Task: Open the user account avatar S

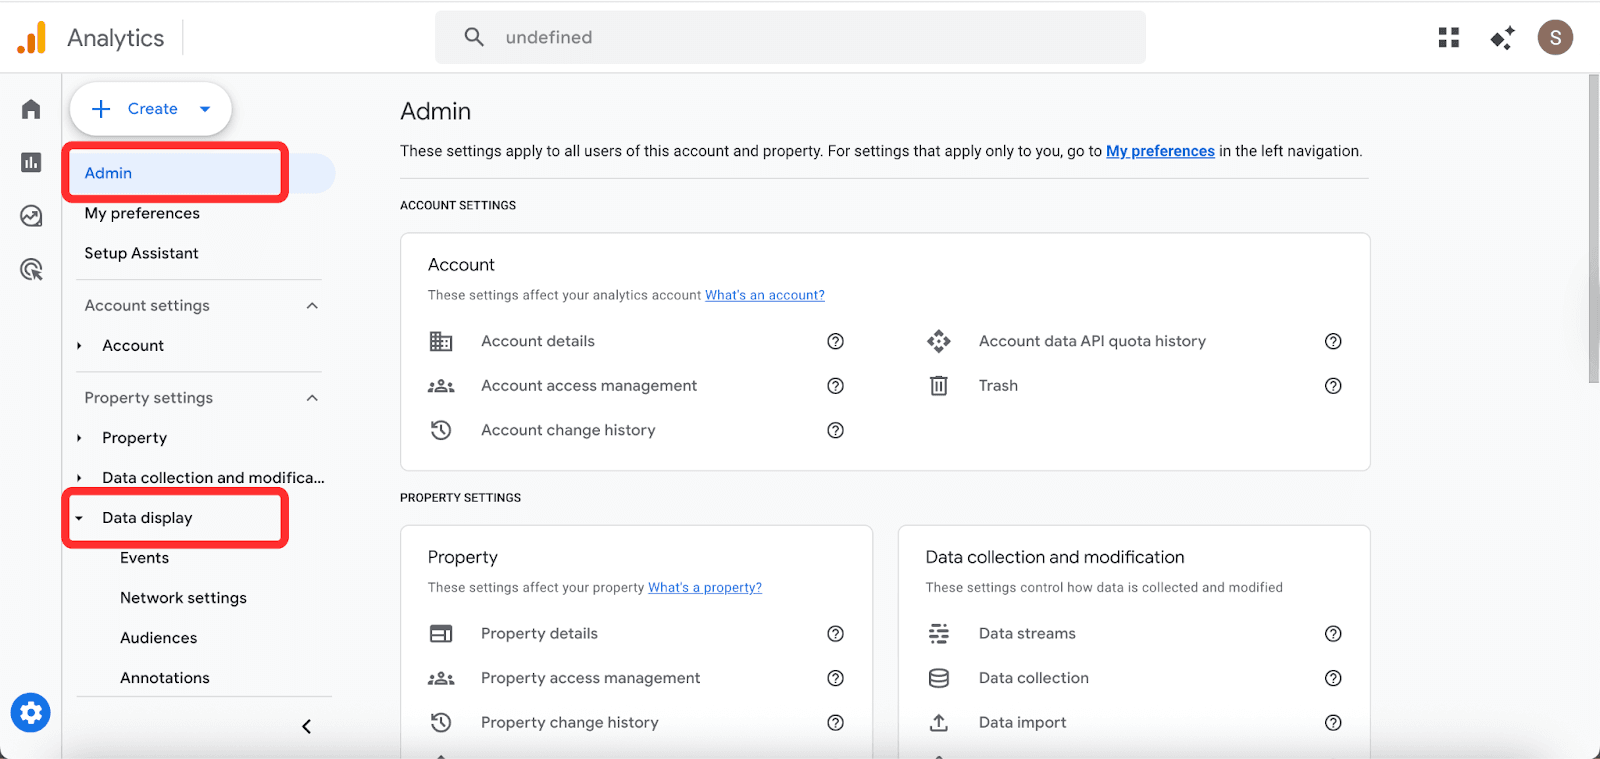Action: [1555, 38]
